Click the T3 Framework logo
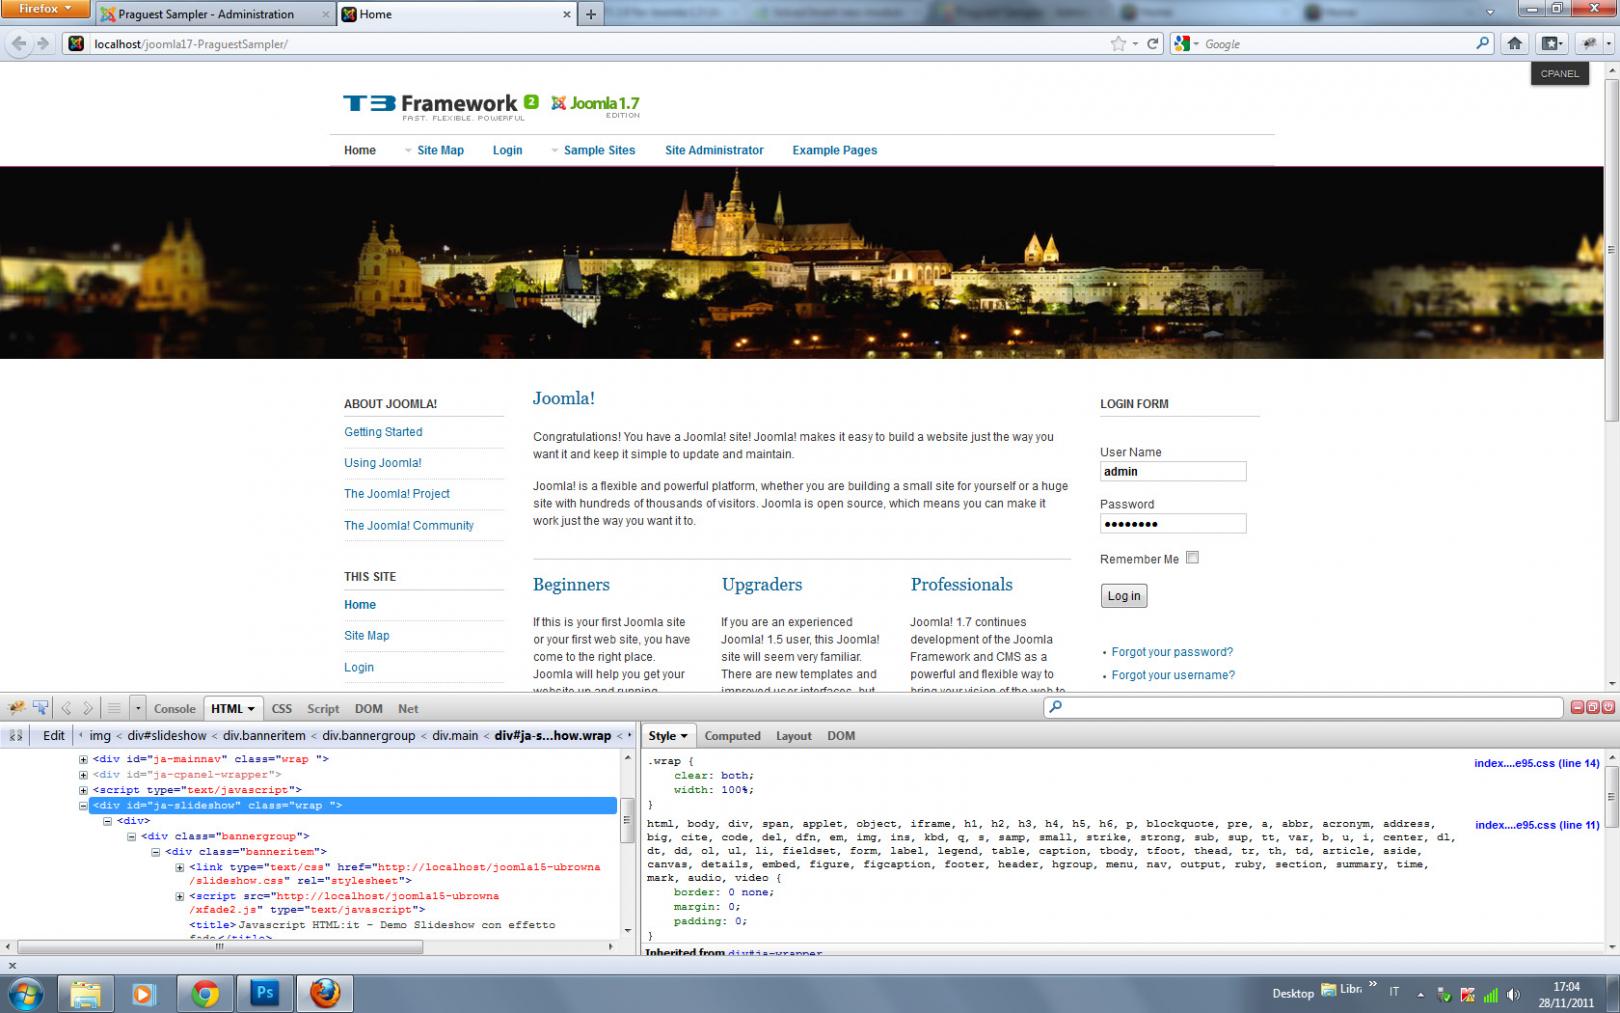Screen dimensions: 1620x1013 click(440, 105)
